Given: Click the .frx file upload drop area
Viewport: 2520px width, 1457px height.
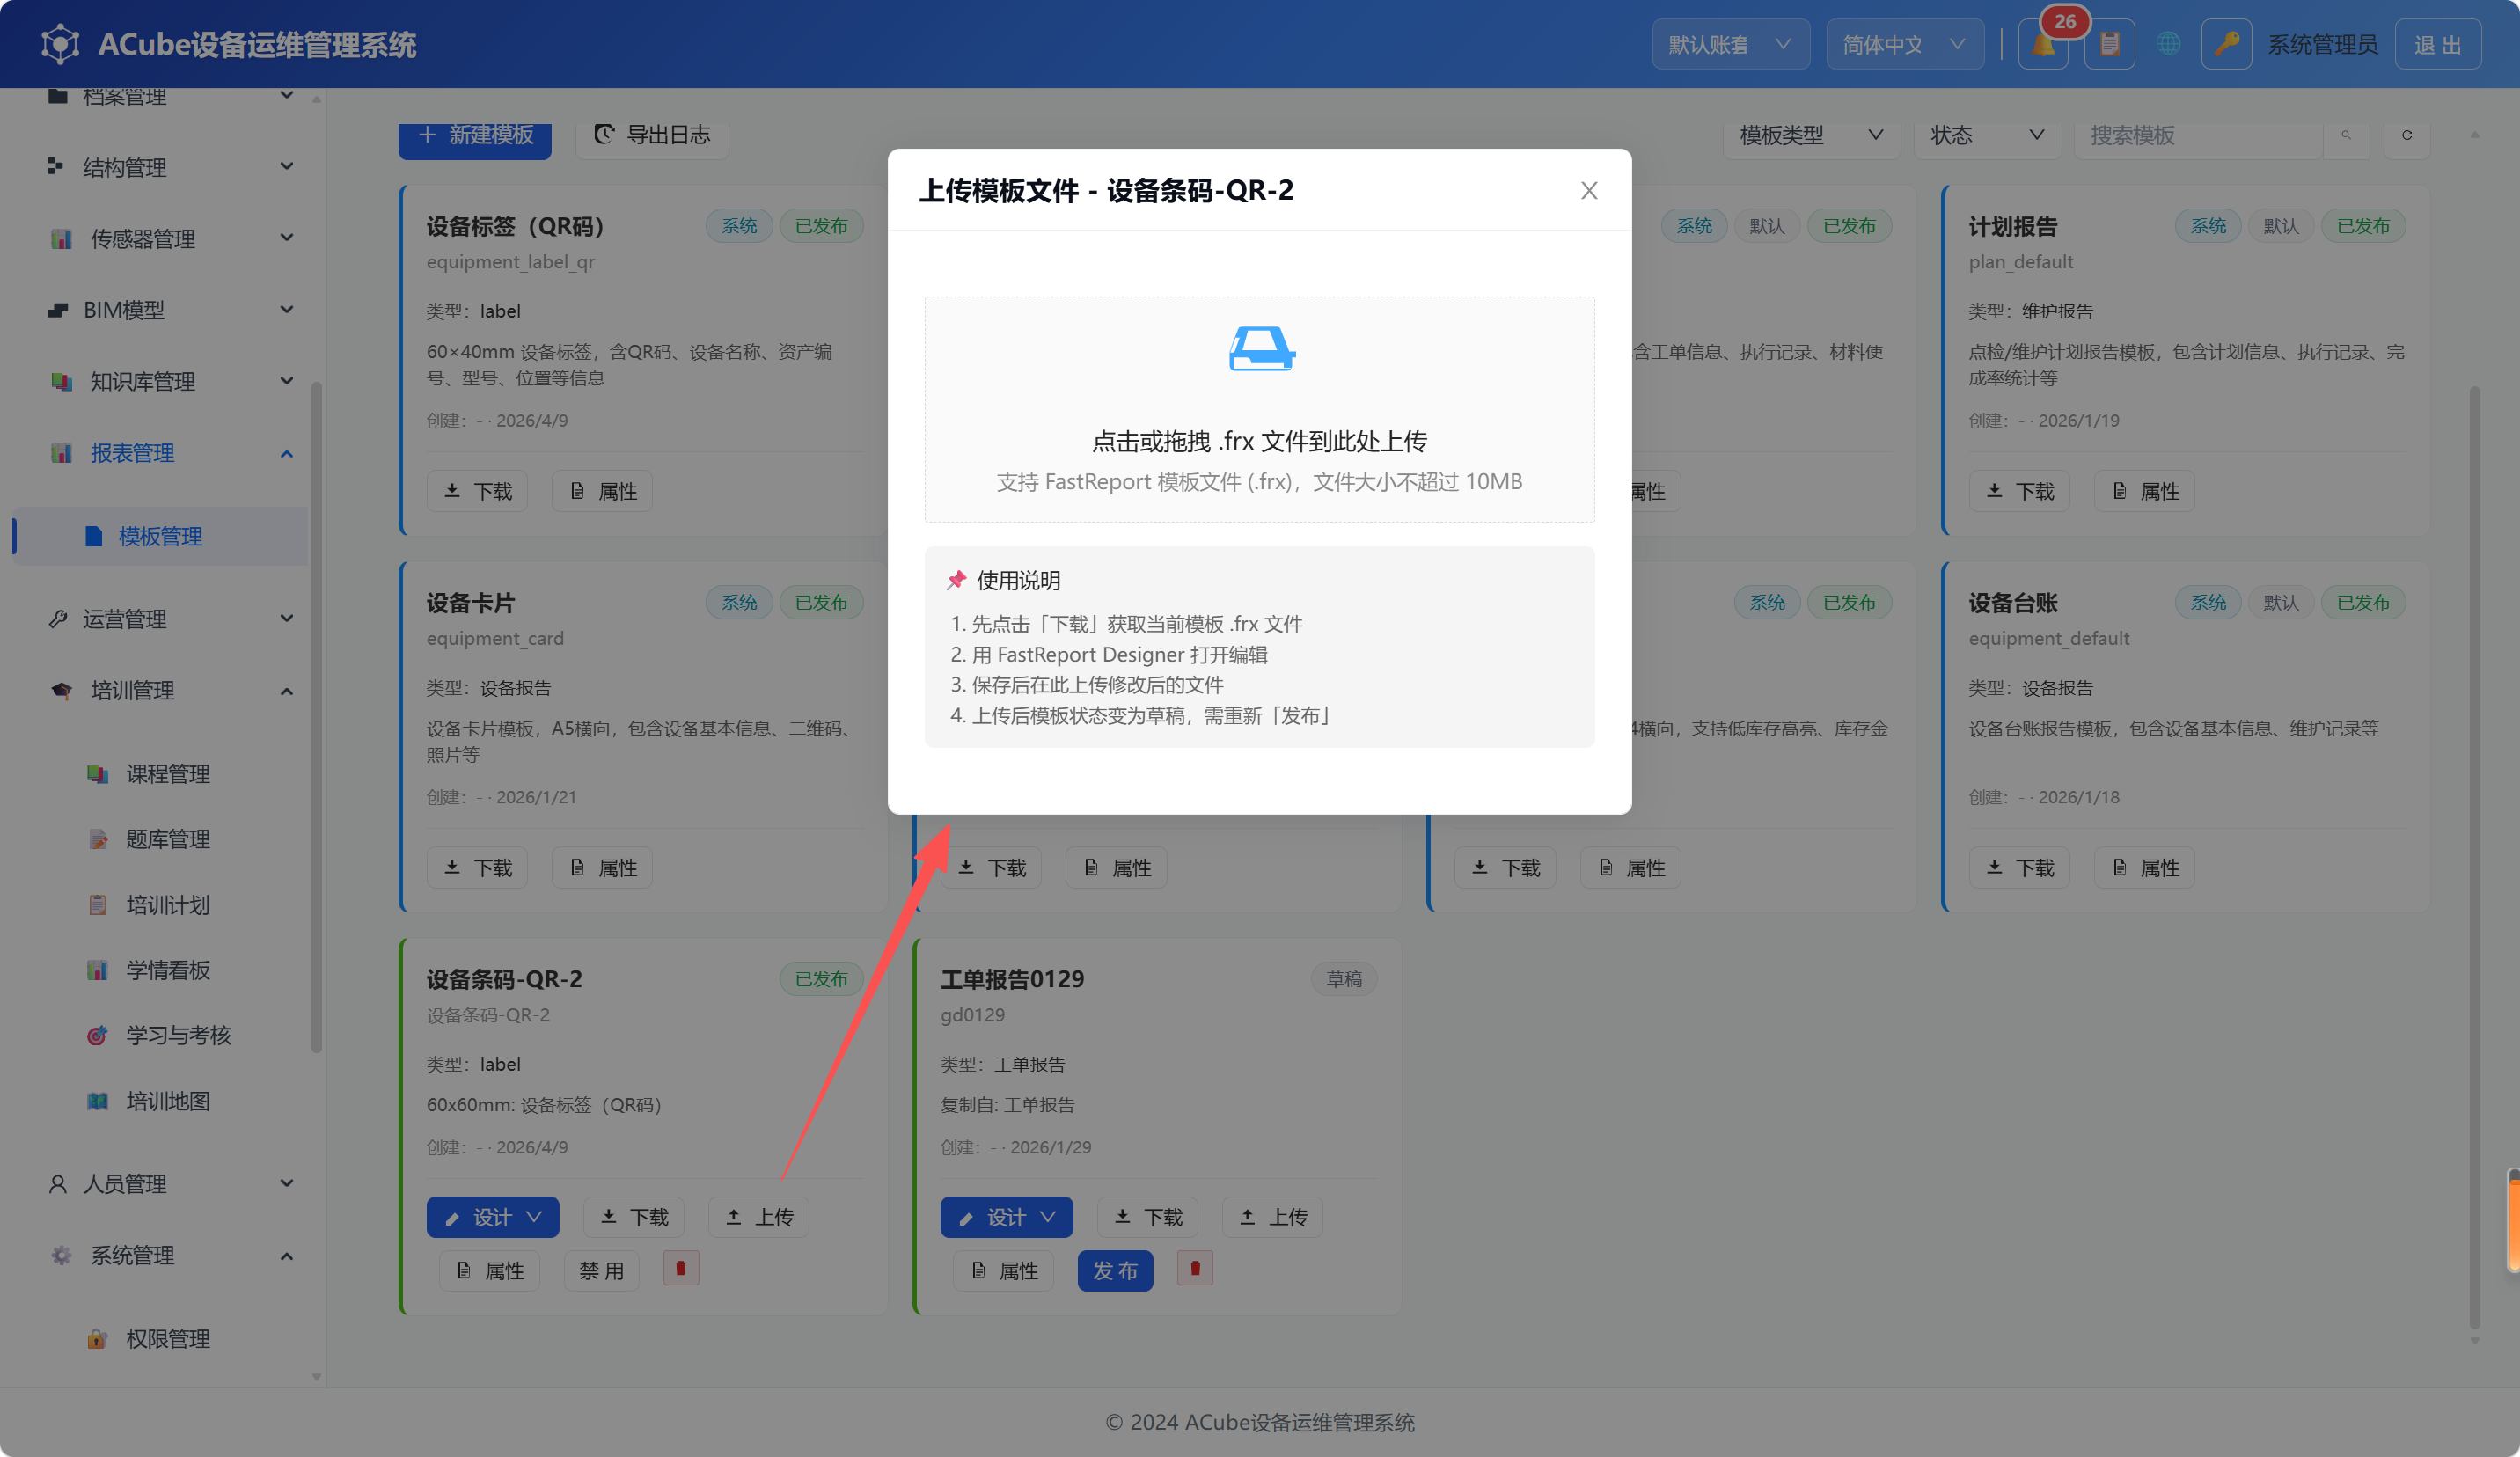Looking at the screenshot, I should pos(1259,408).
